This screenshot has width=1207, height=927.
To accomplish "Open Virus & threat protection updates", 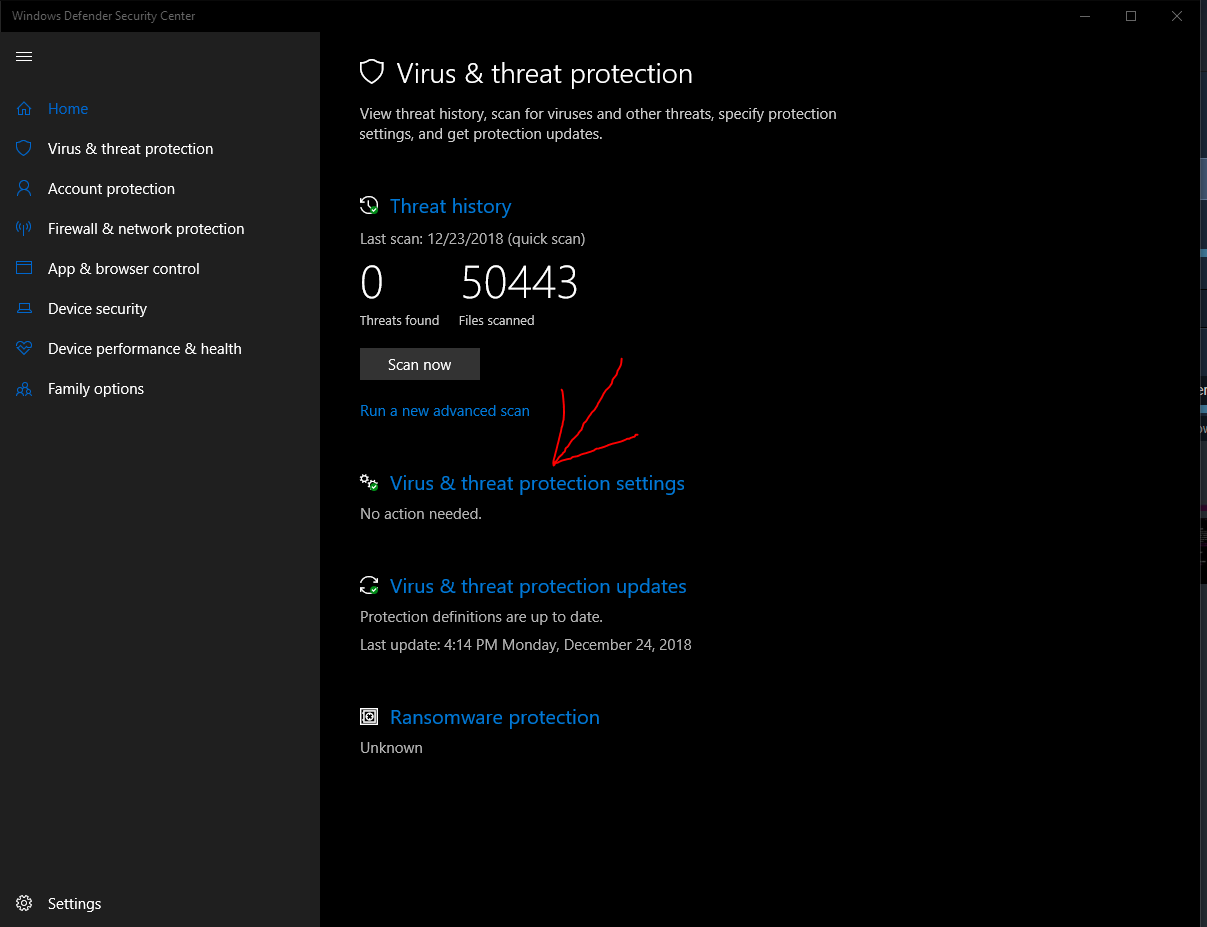I will point(538,587).
